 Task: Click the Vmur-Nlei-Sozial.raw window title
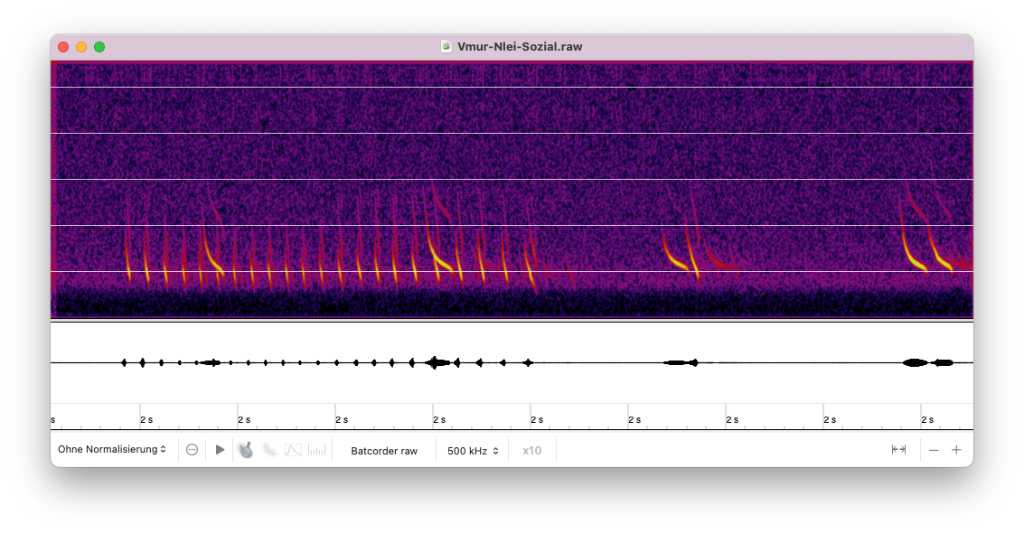[519, 46]
